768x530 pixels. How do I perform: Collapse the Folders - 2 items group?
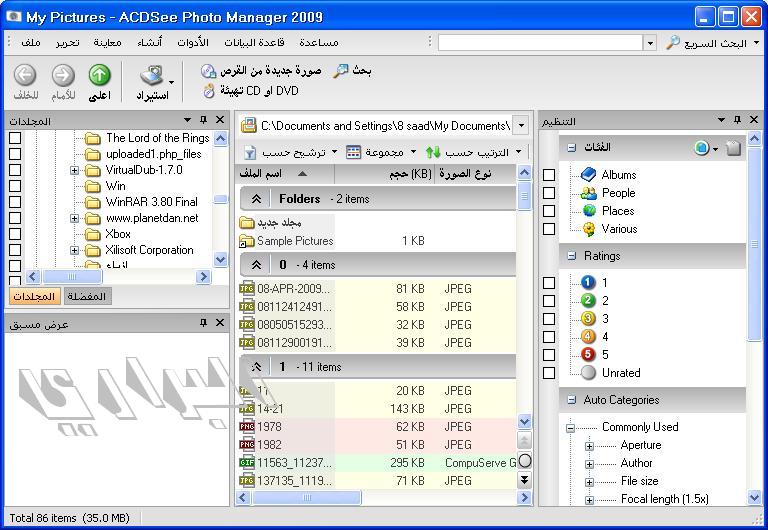[256, 199]
